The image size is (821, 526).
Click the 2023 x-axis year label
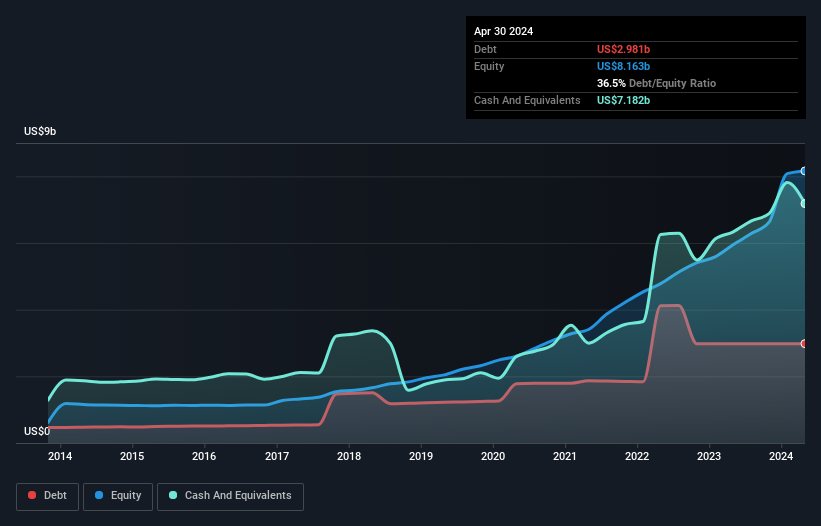tap(709, 456)
